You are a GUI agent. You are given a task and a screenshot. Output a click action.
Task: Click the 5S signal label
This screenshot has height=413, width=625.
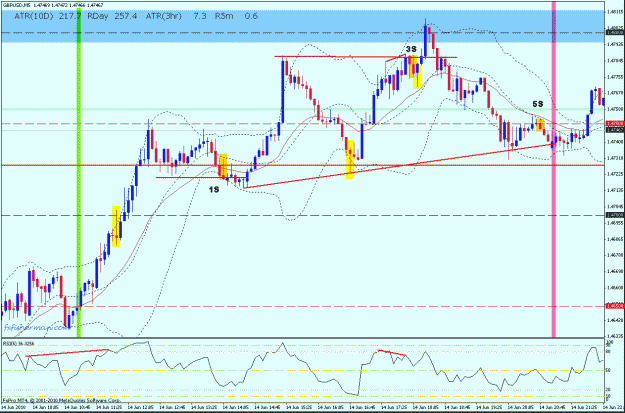coord(538,104)
